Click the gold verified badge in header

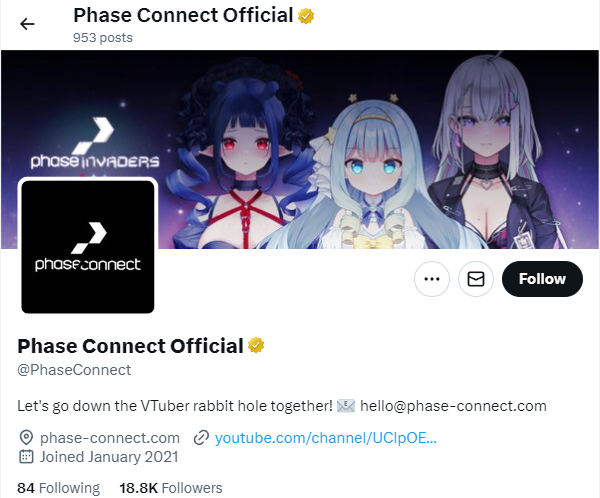[x=306, y=16]
